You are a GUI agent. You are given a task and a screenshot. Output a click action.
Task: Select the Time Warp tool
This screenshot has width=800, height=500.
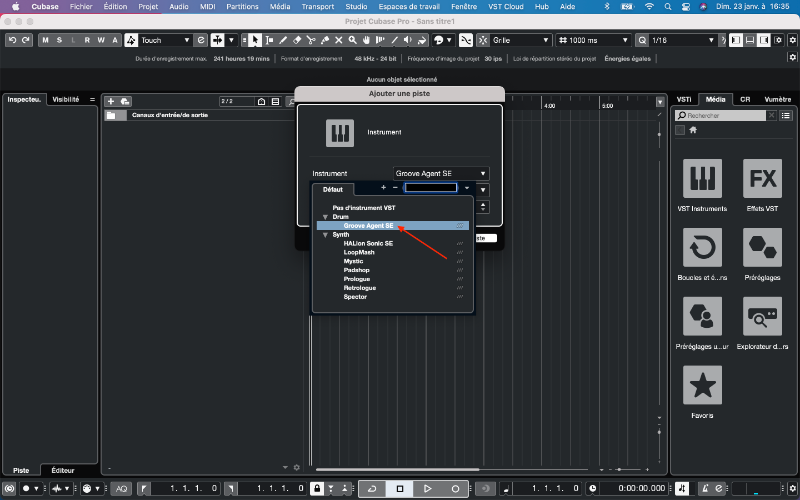(x=380, y=40)
